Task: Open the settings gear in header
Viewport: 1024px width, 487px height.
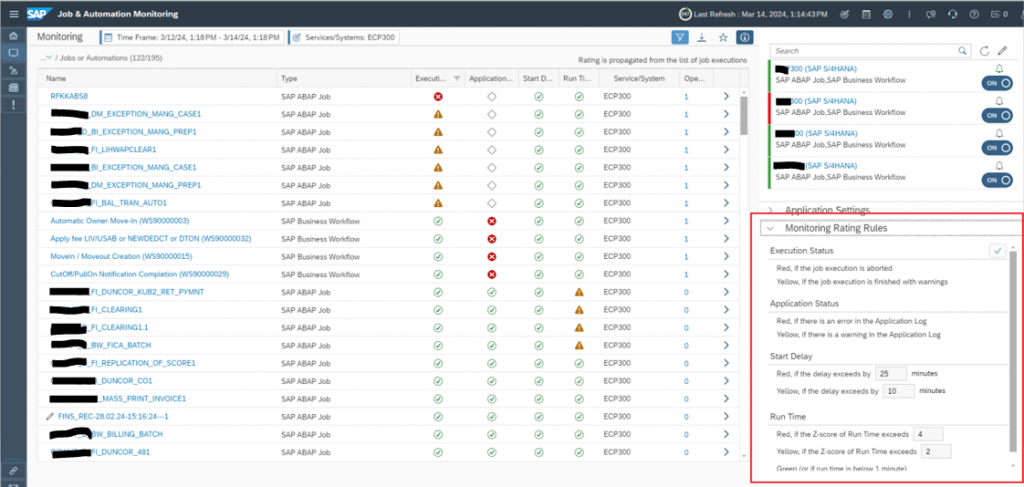Action: [x=888, y=14]
